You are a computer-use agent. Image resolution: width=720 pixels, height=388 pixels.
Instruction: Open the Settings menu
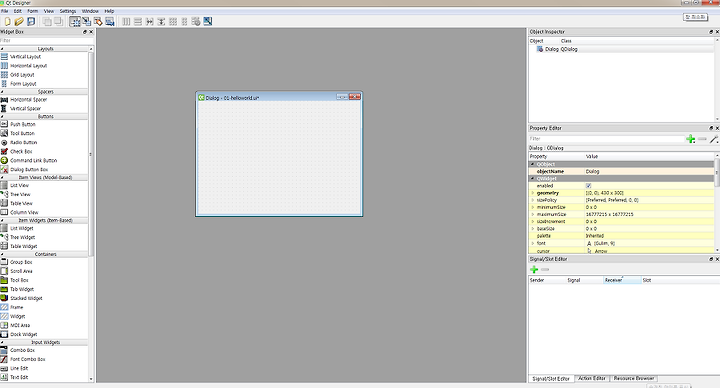tap(68, 11)
